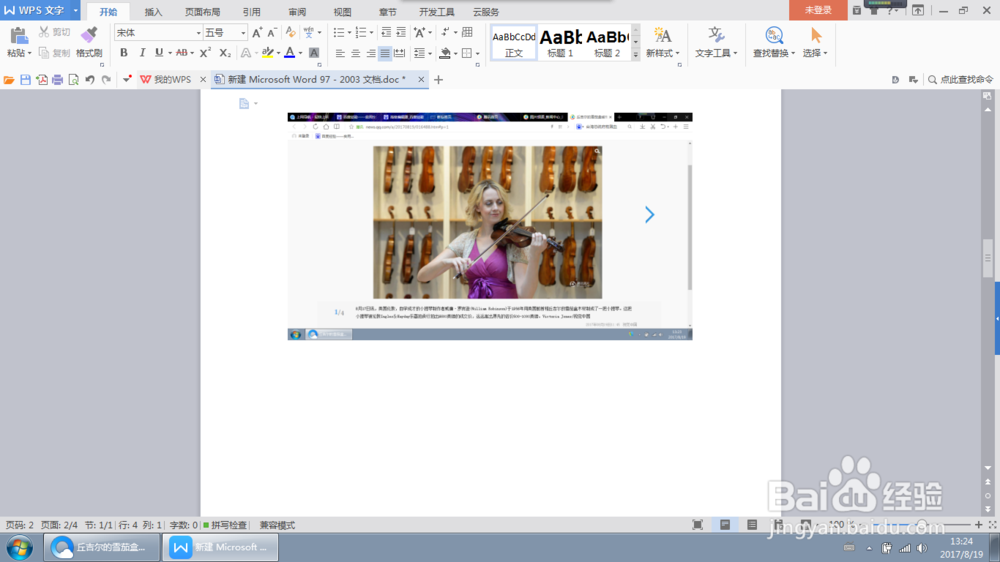
Task: Click the zoom in plus on zoom slider
Action: (x=978, y=524)
